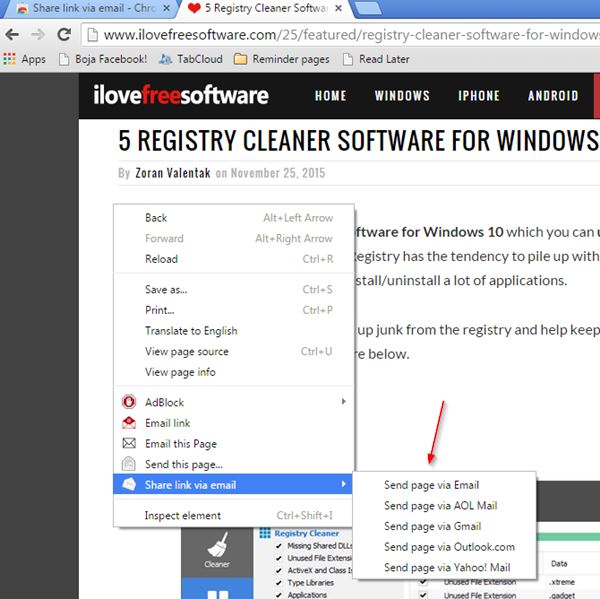Click the Reminder pages folder icon
The image size is (600, 599).
pos(240,59)
